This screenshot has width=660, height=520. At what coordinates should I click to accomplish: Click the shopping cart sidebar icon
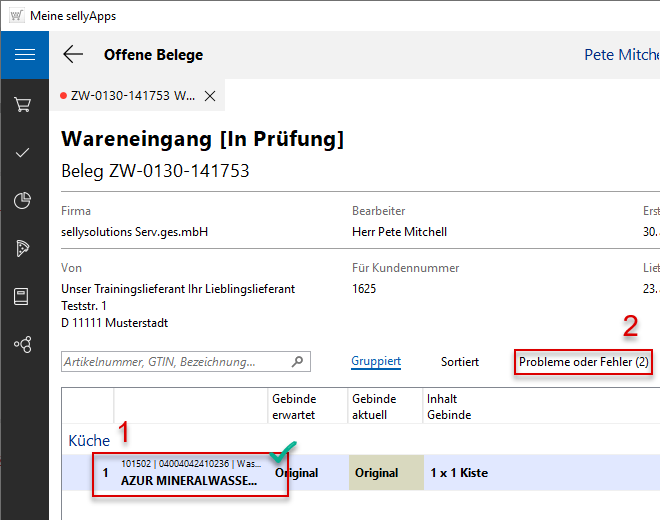coord(24,104)
